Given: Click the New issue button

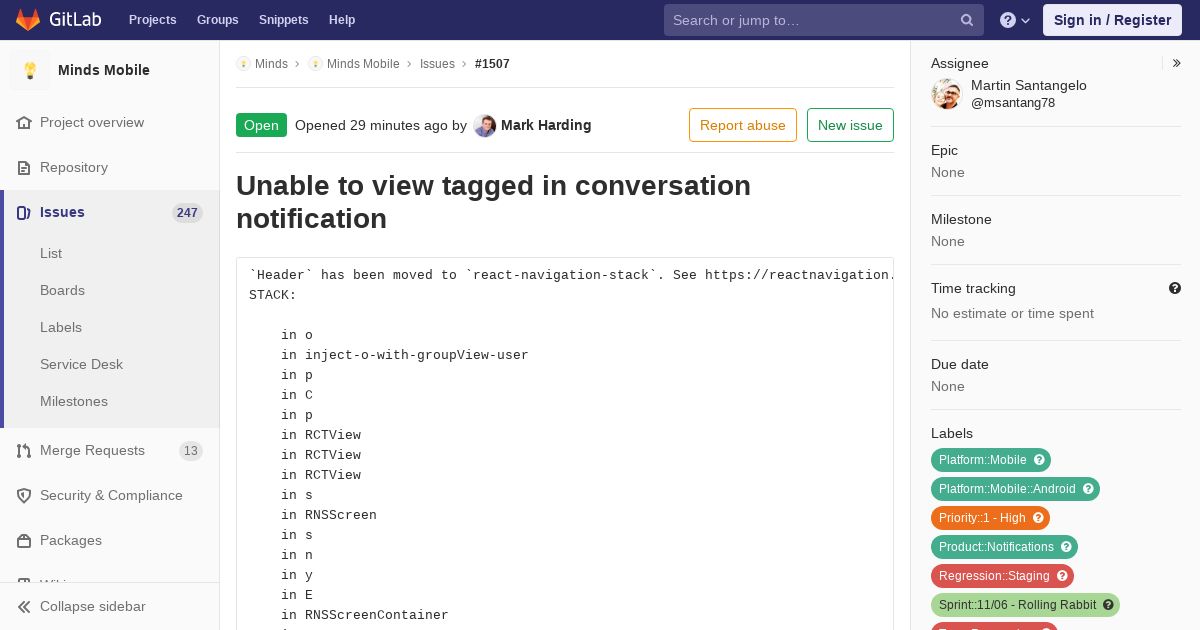Looking at the screenshot, I should 850,125.
